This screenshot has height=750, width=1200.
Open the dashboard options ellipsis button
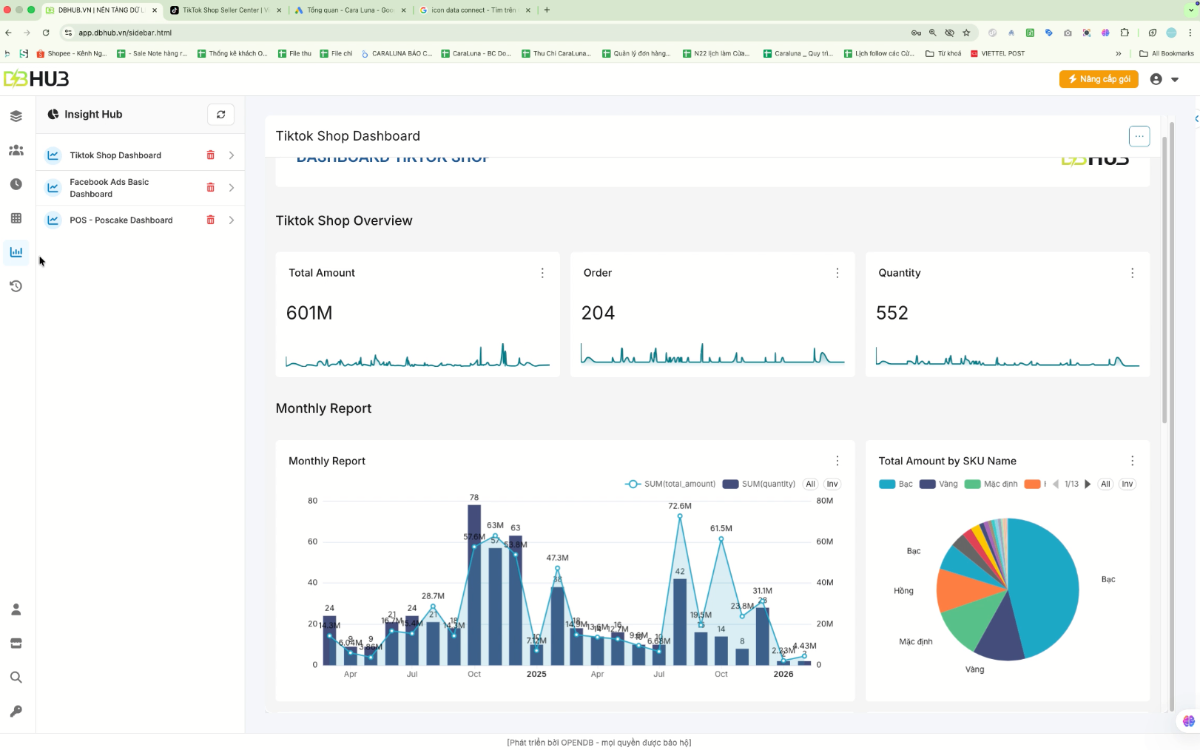click(x=1139, y=136)
